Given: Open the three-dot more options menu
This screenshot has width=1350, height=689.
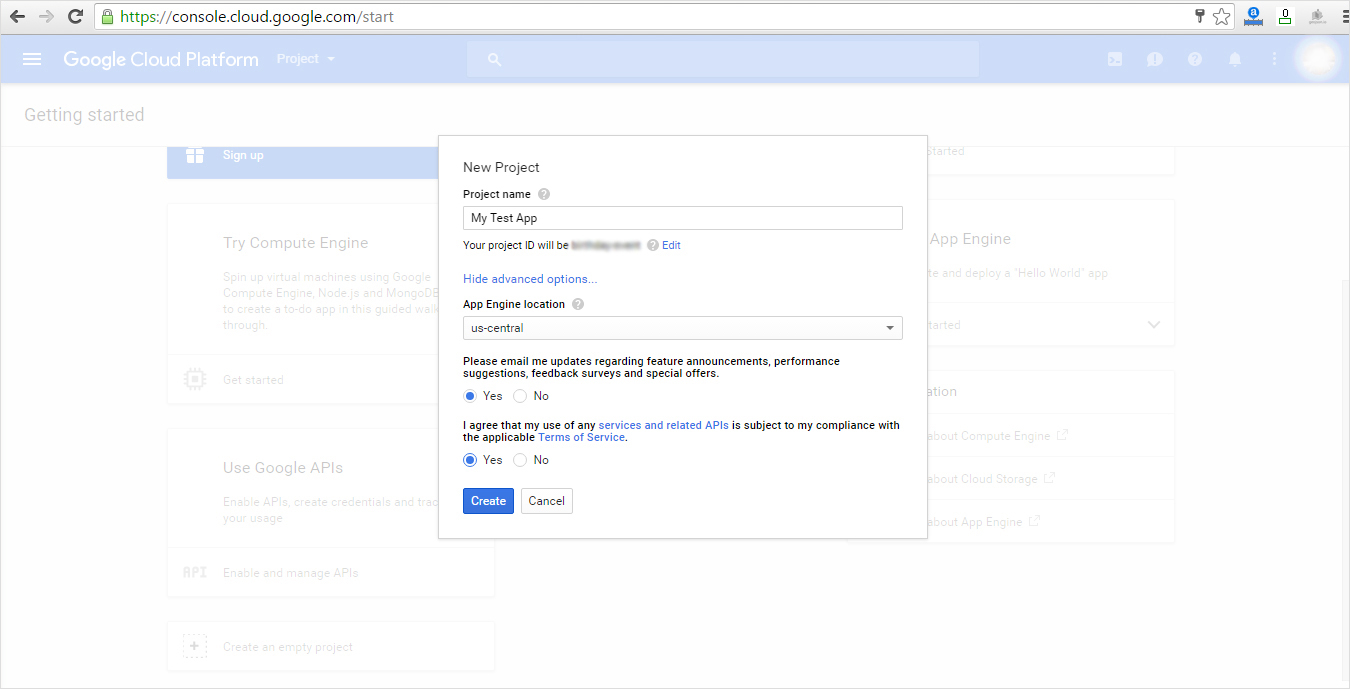Looking at the screenshot, I should click(x=1274, y=59).
